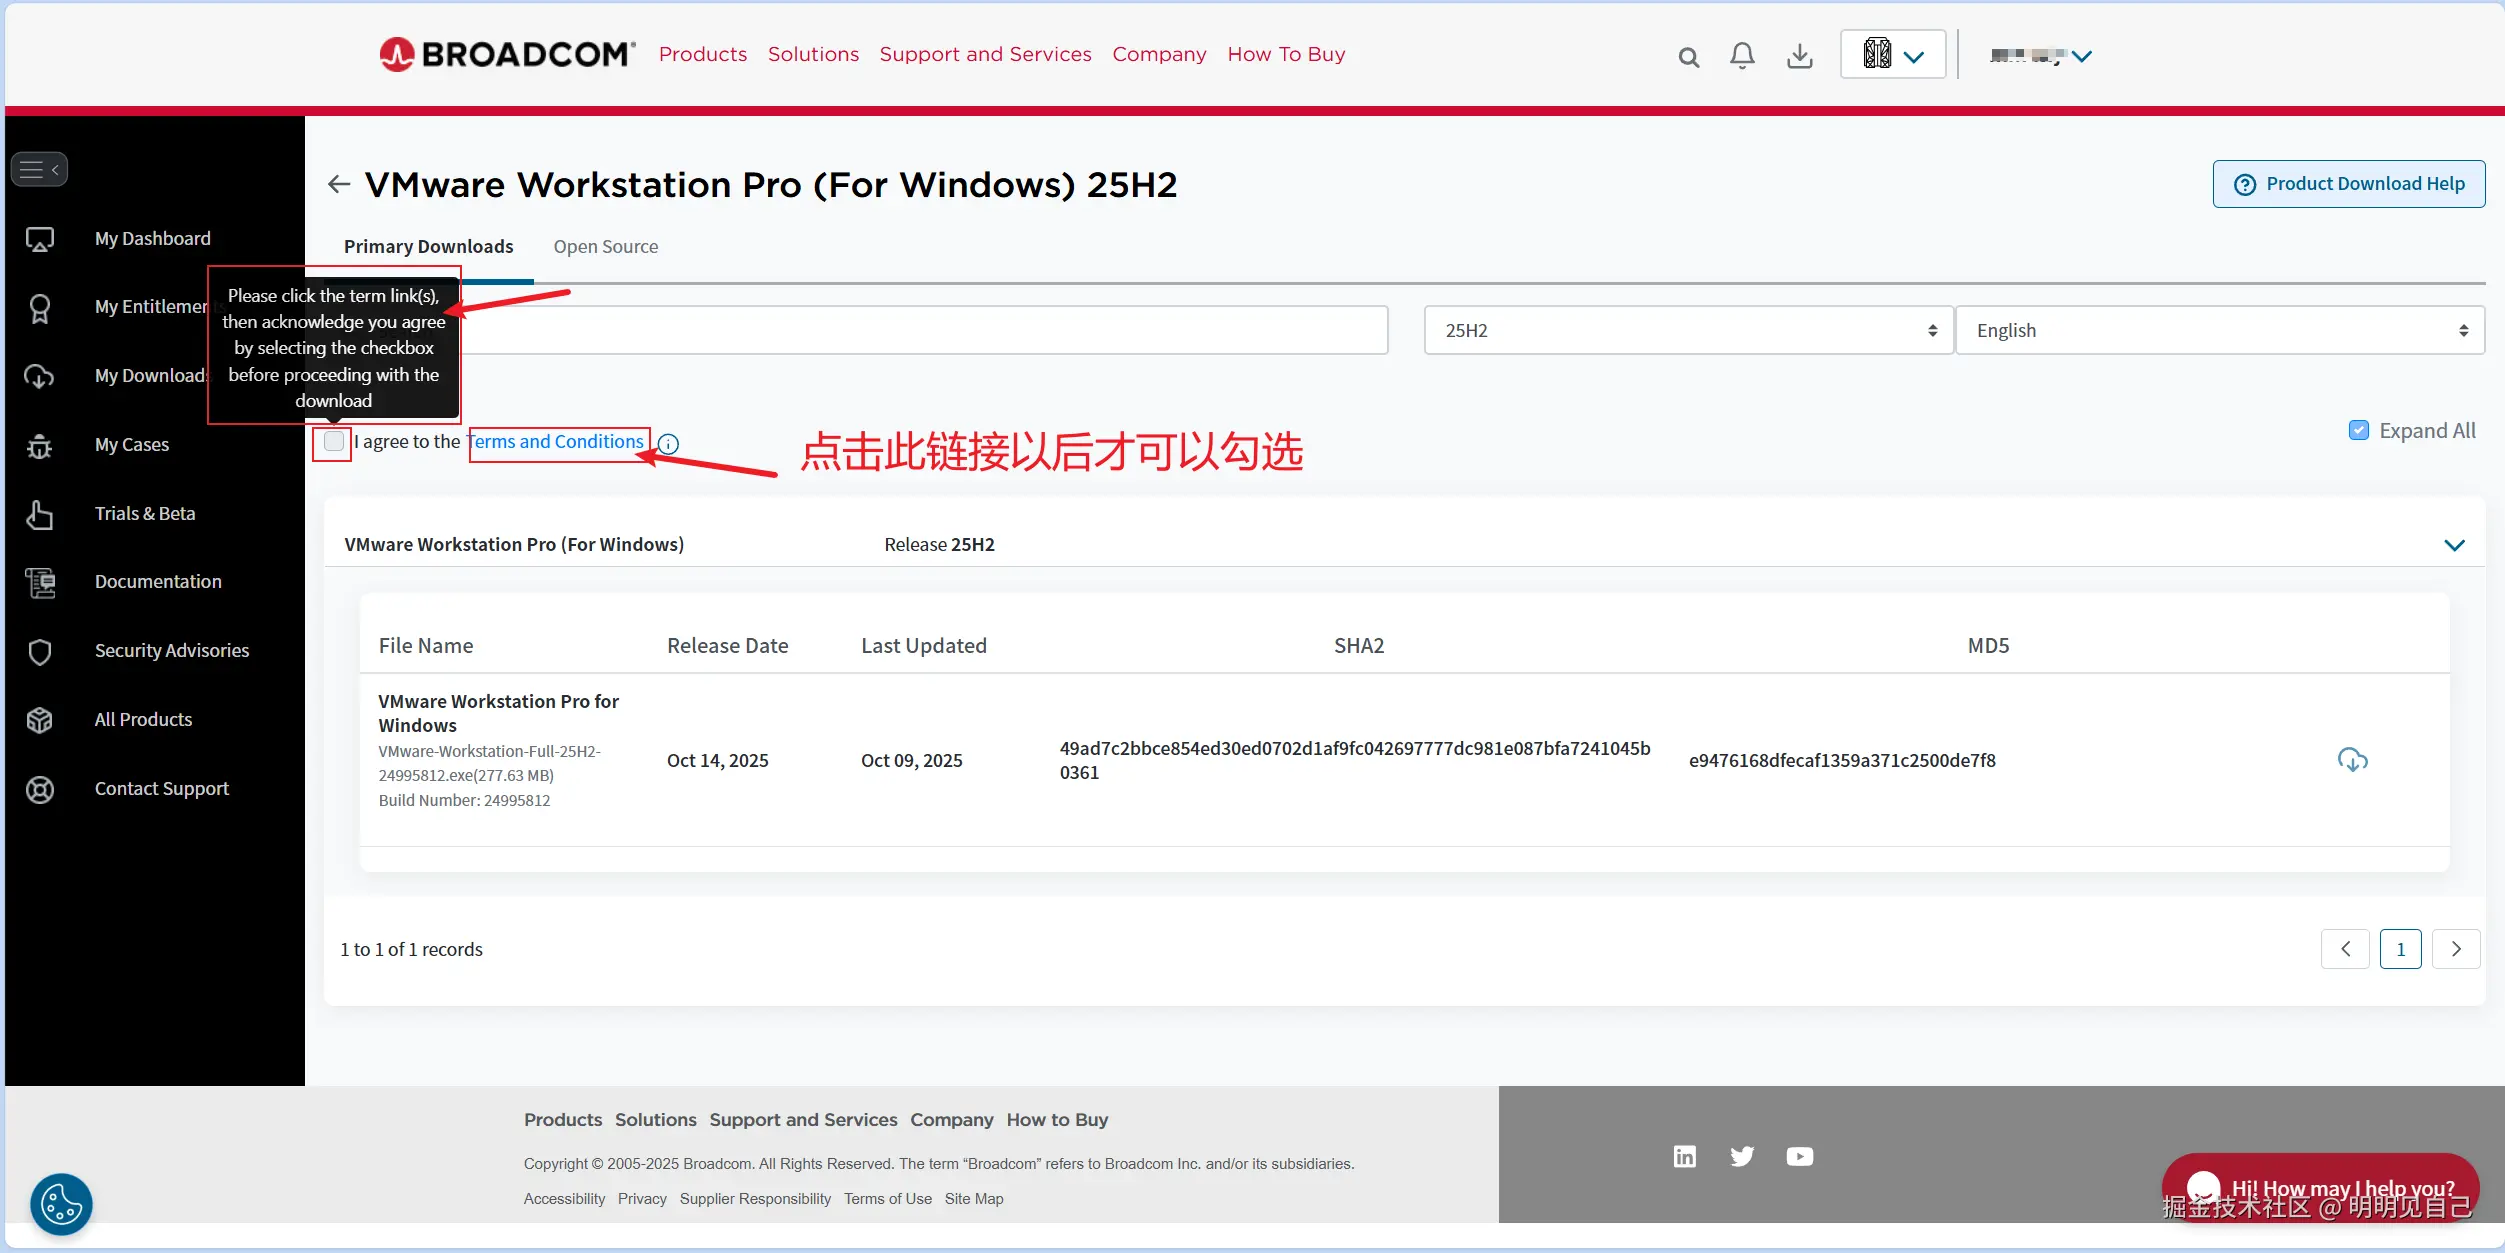Click the cloud download icon for Workstation Pro
Image resolution: width=2505 pixels, height=1253 pixels.
[x=2352, y=760]
